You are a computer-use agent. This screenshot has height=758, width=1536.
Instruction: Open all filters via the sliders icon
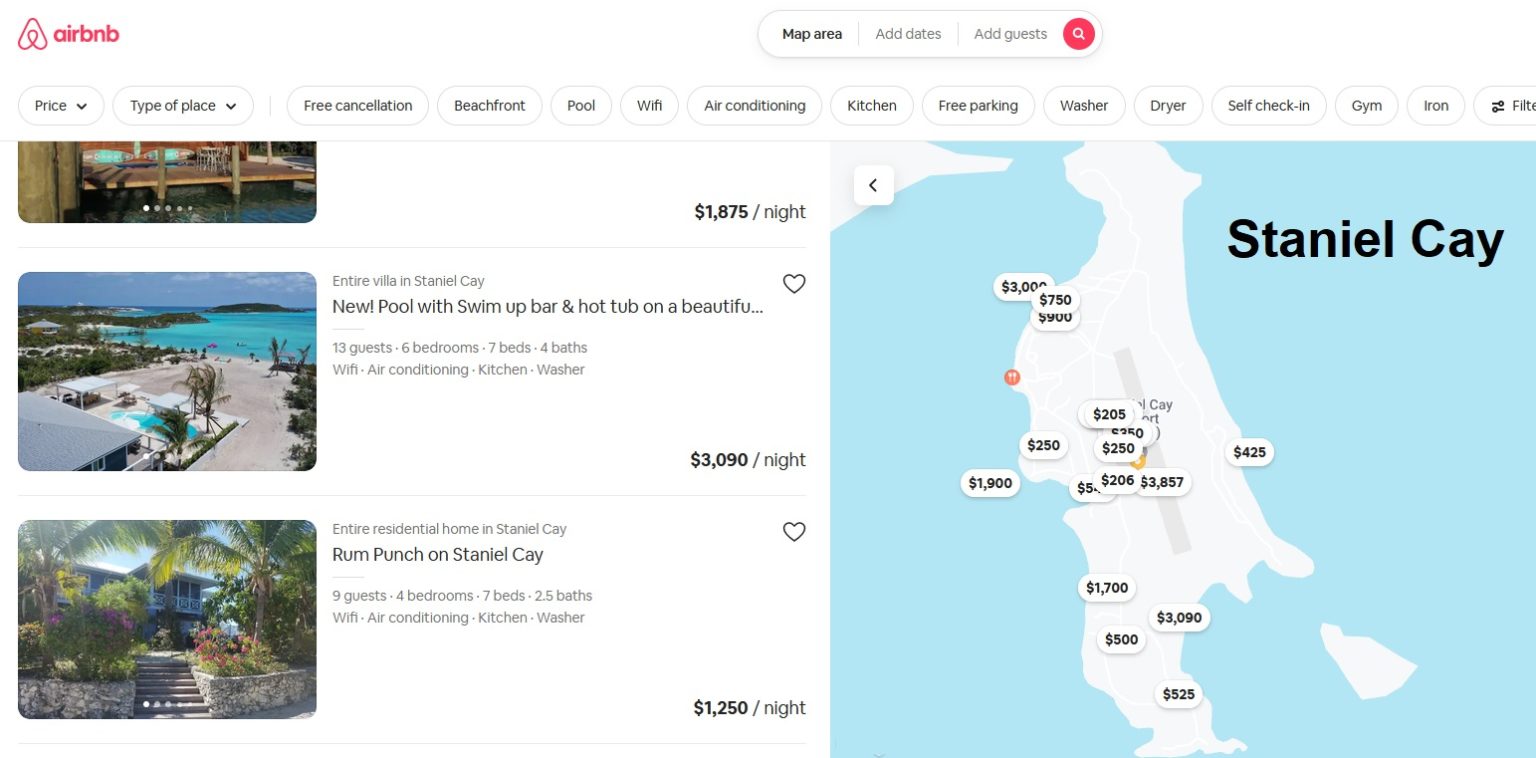(1498, 106)
